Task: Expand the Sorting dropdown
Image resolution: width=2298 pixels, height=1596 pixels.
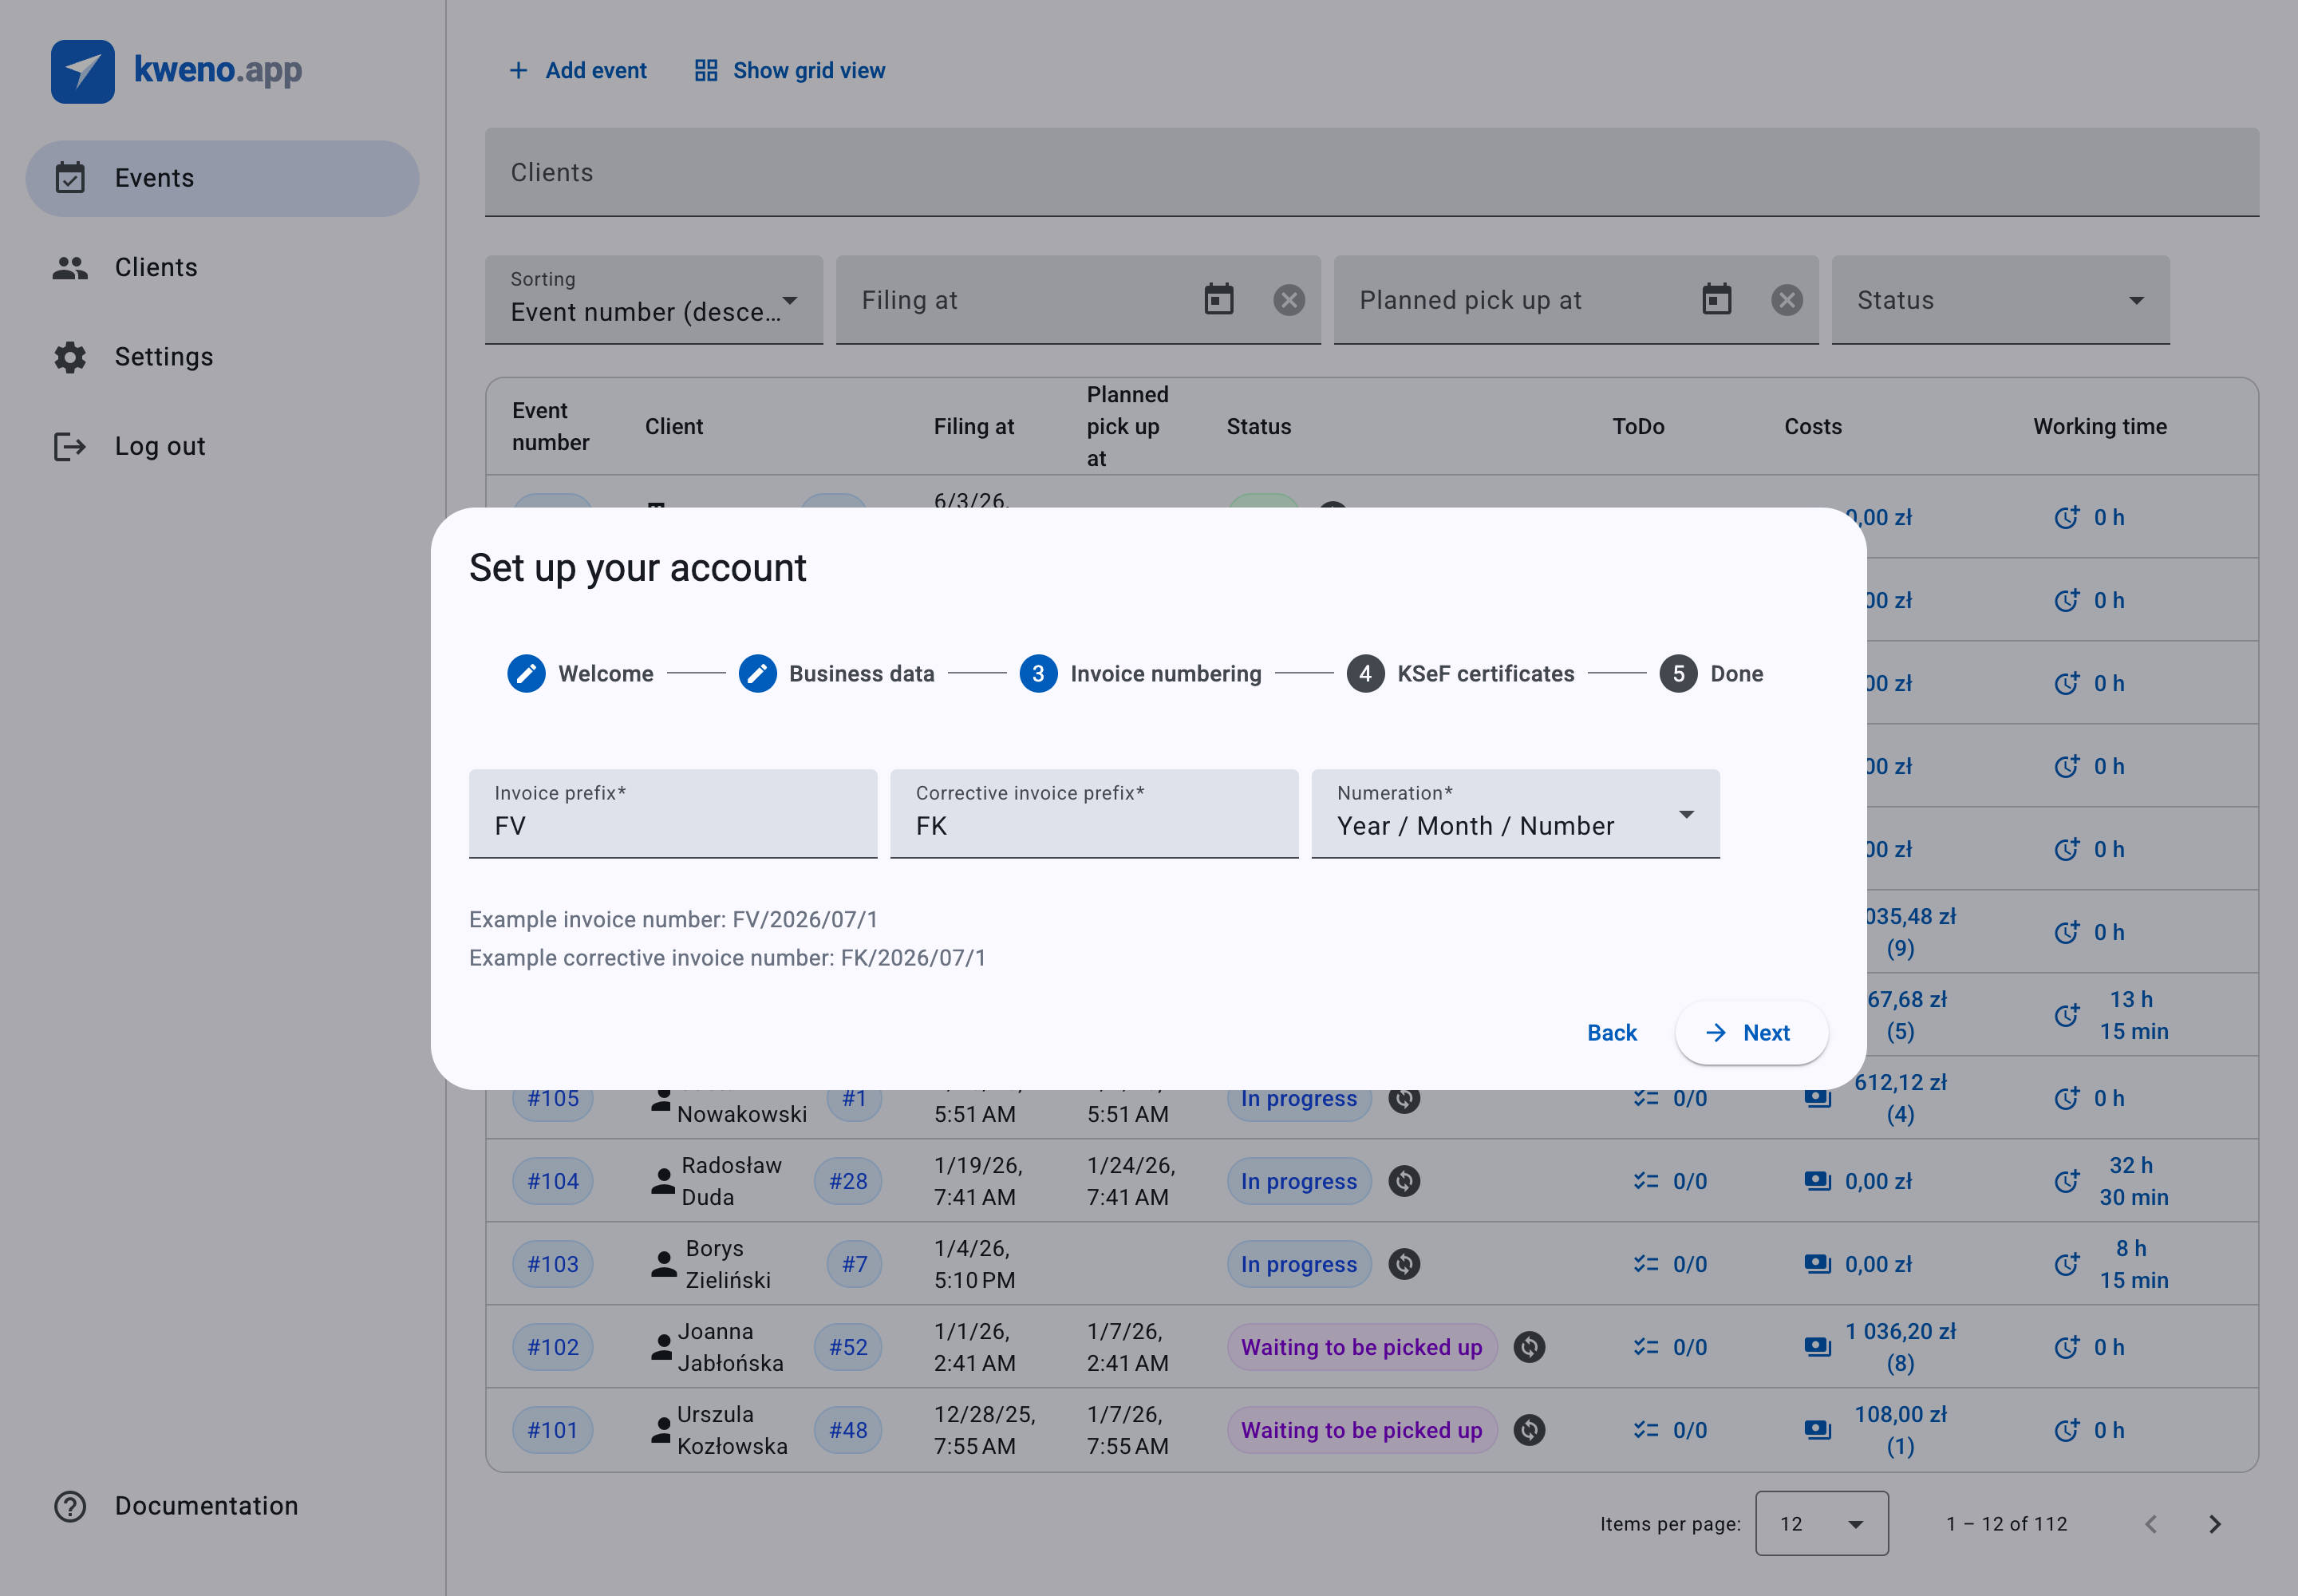Action: click(x=654, y=300)
